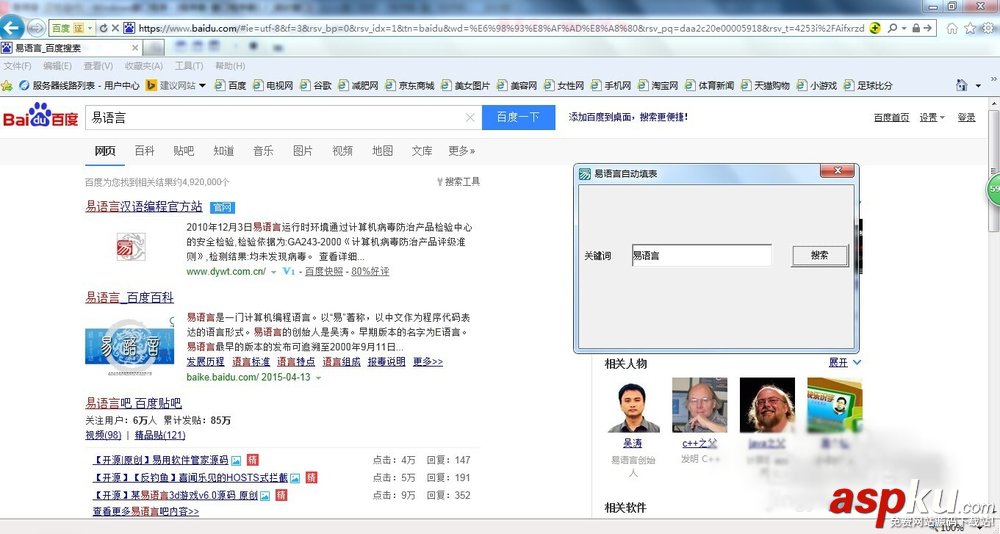
Task: Click the lock security icon in address bar
Action: click(915, 28)
